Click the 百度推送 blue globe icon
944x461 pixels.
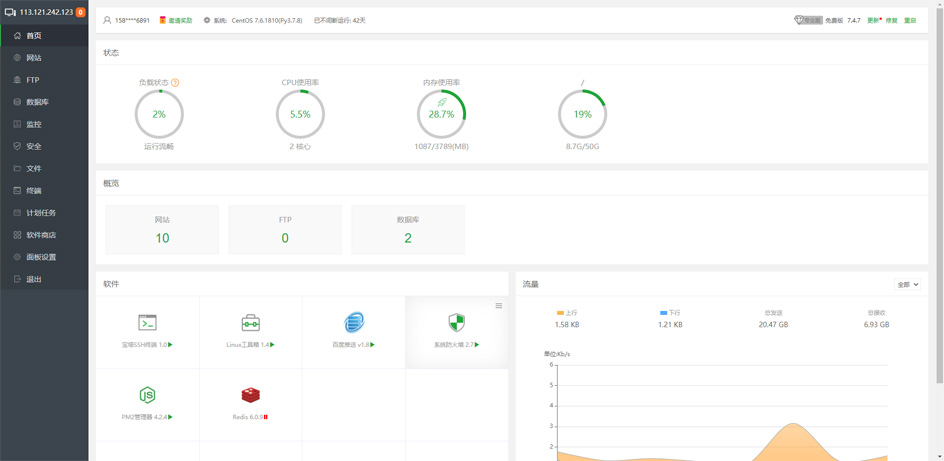354,323
